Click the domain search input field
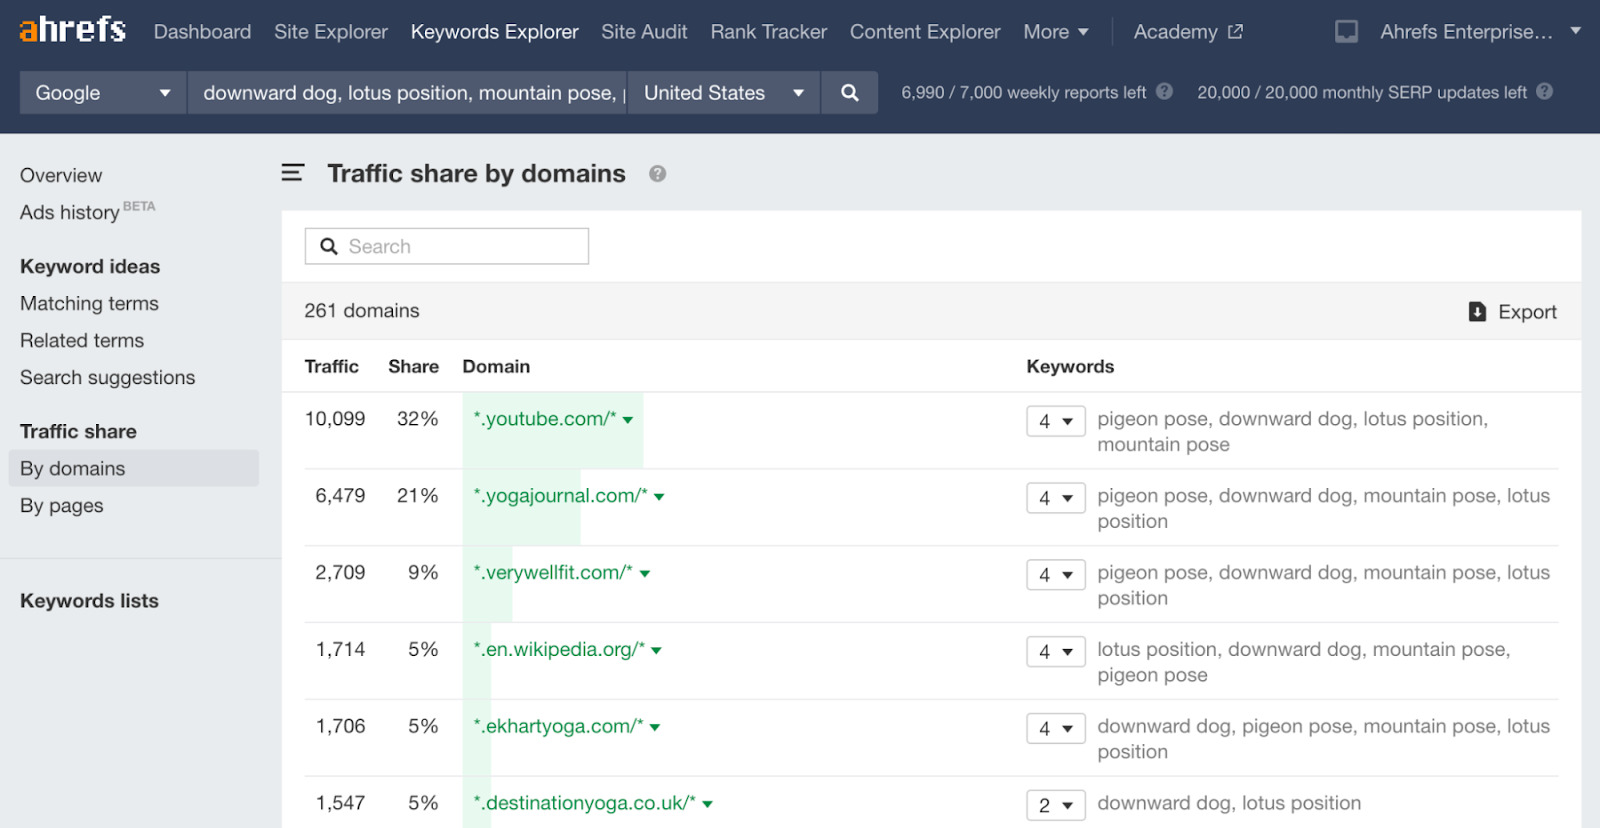The height and width of the screenshot is (828, 1600). click(447, 247)
